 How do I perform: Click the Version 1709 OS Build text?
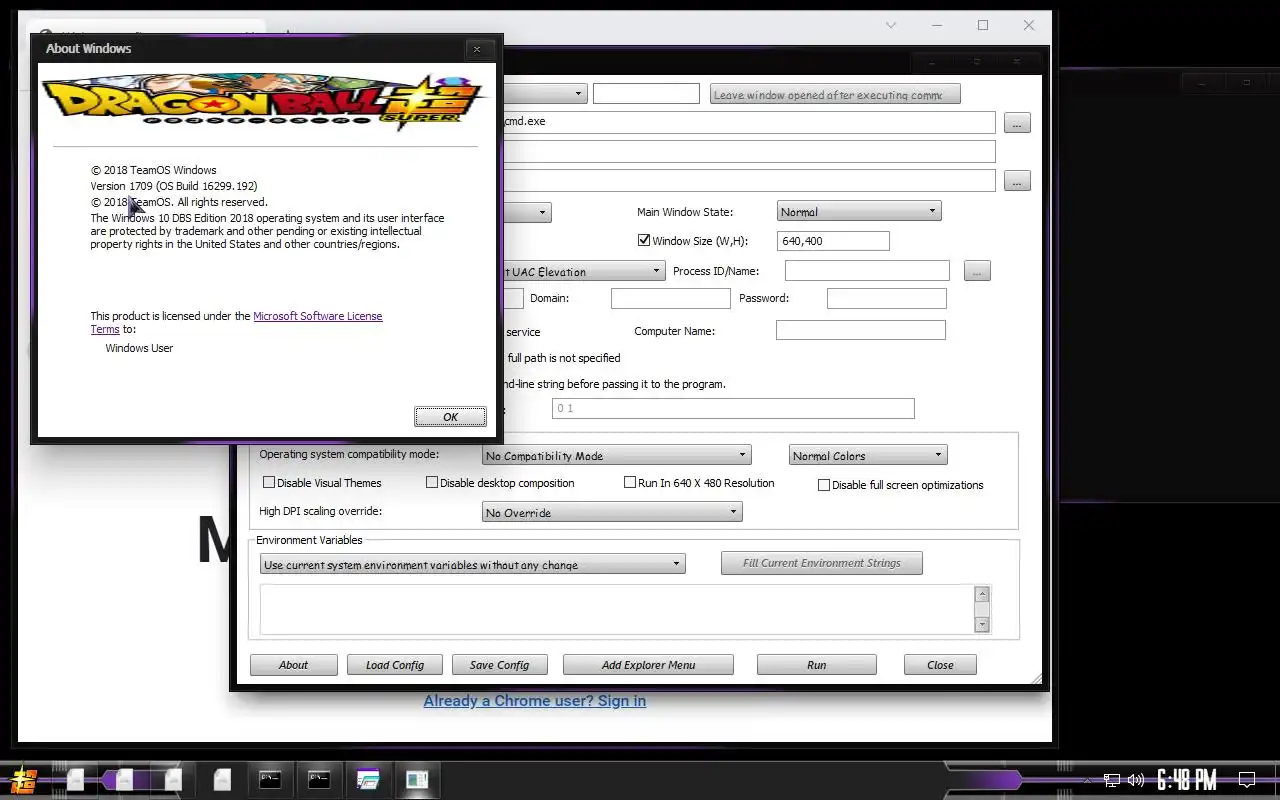click(174, 186)
